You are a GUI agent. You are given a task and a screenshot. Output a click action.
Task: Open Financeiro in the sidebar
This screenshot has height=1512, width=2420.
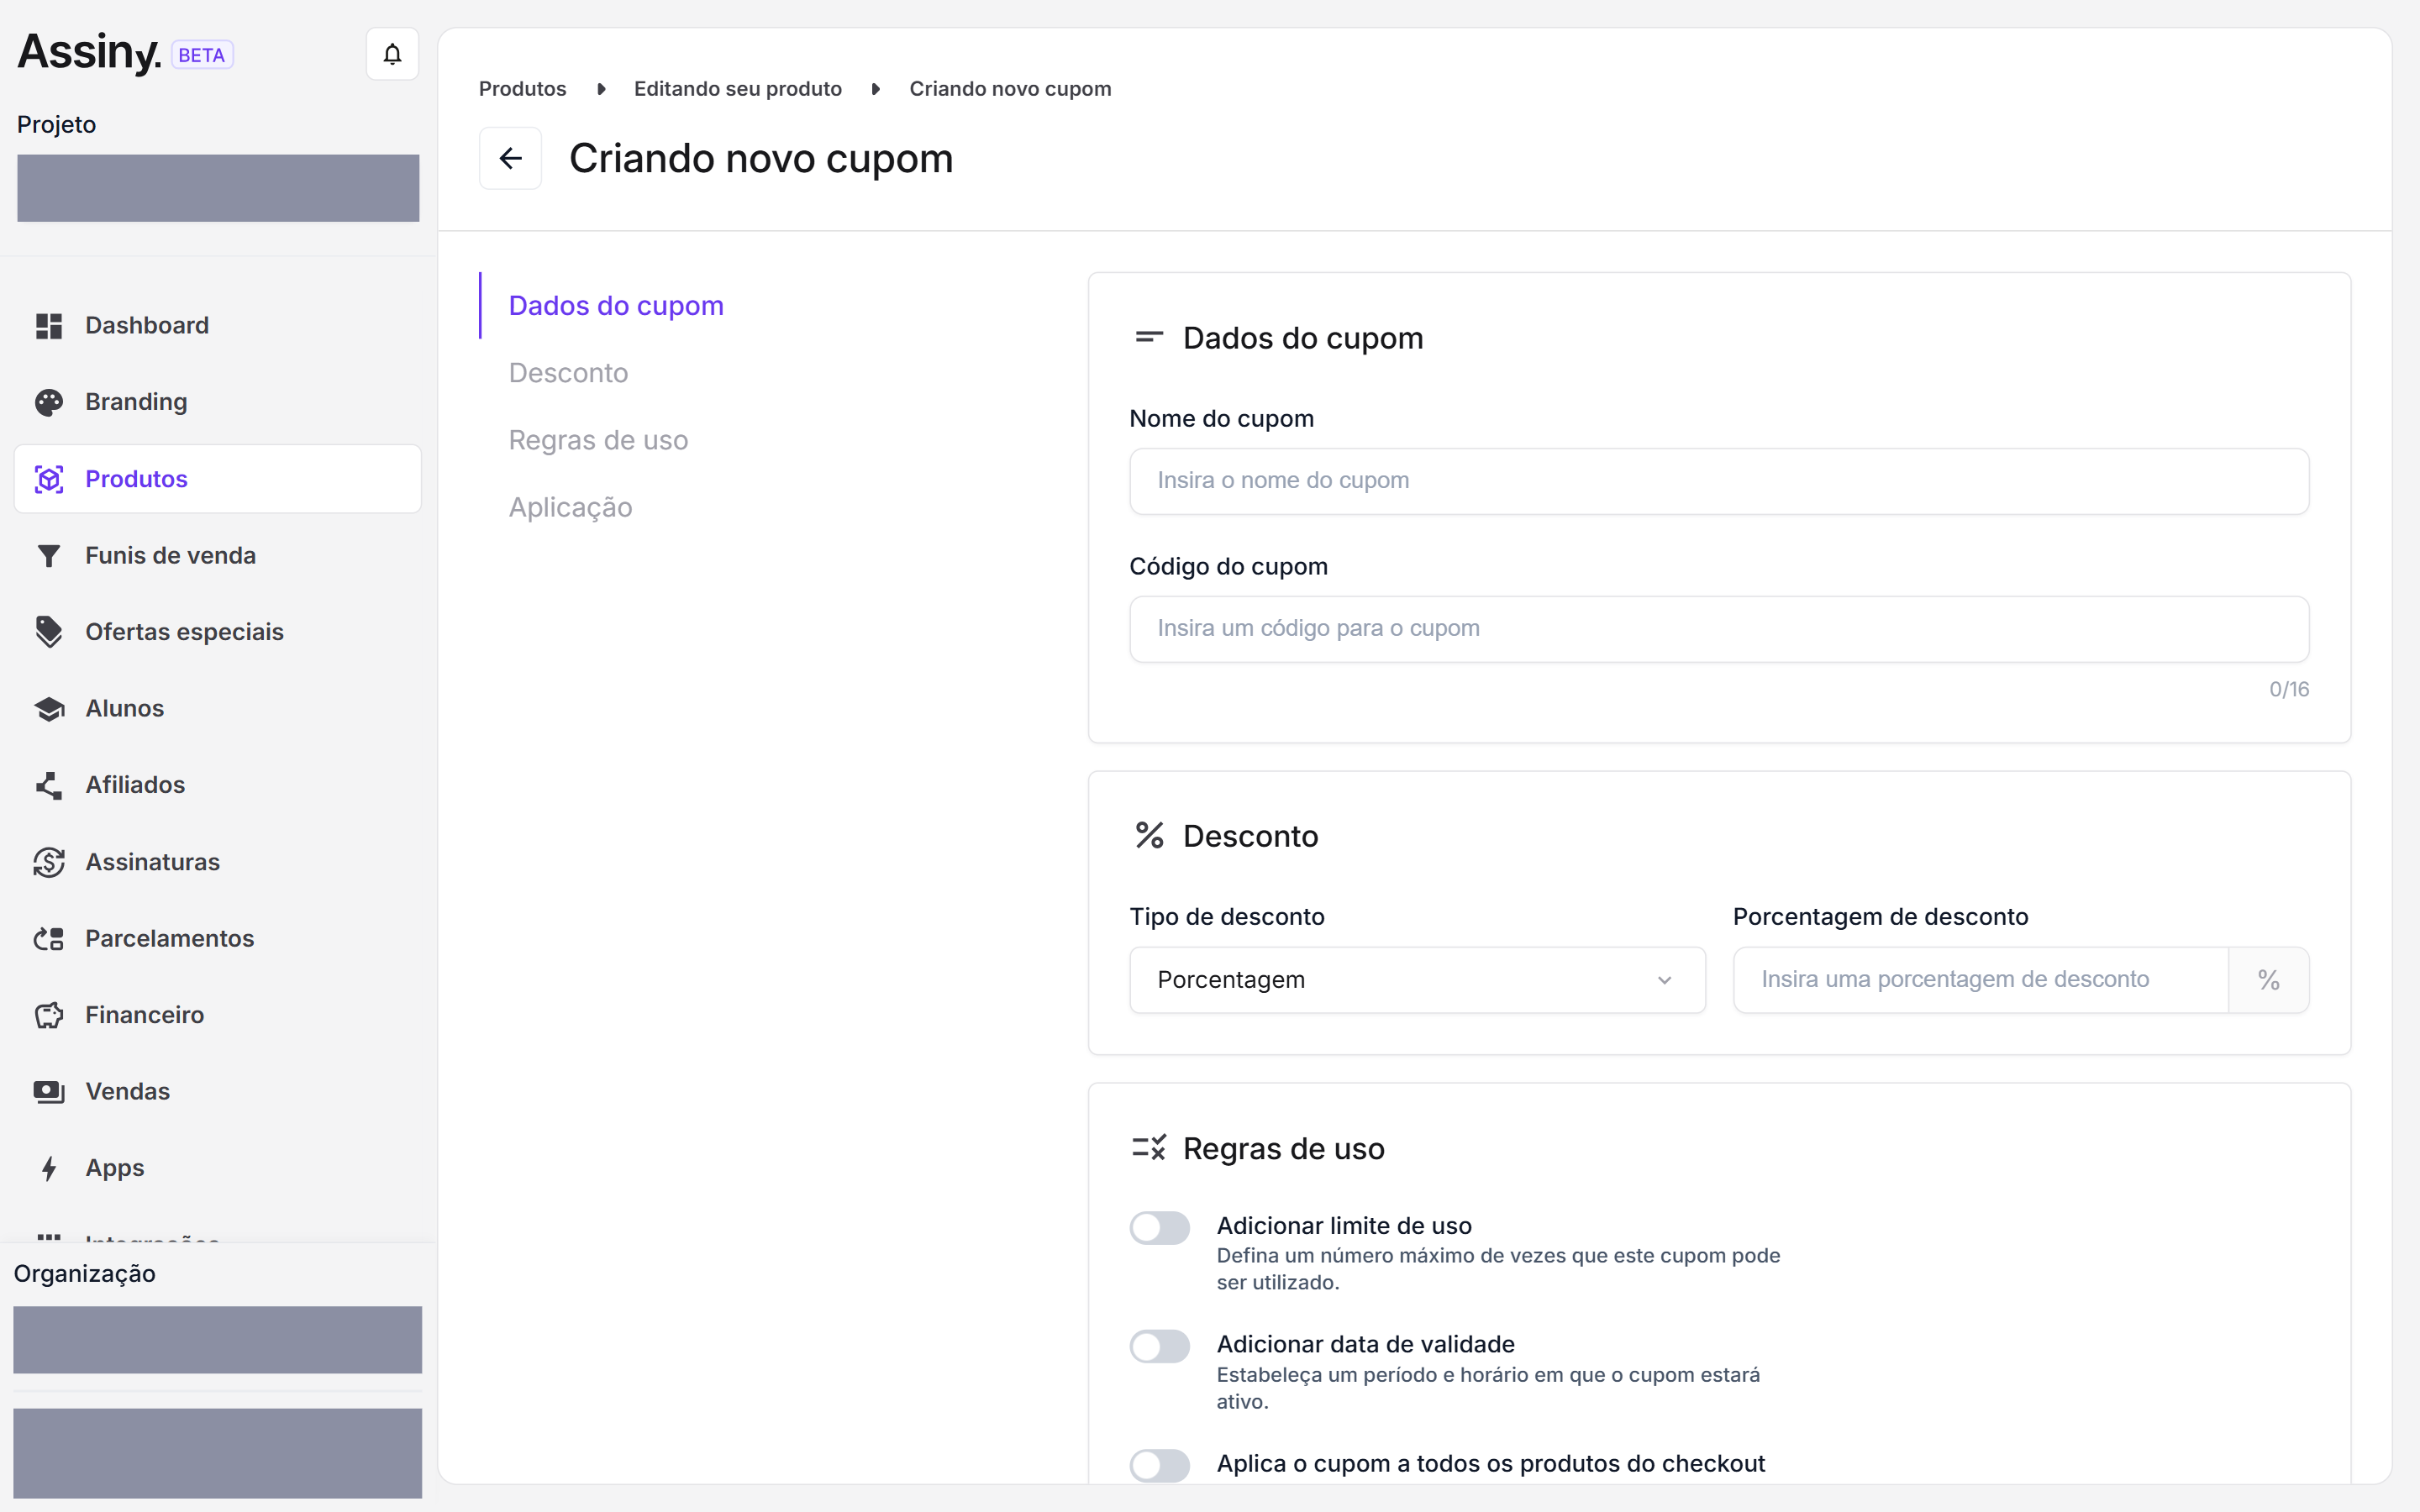point(217,1015)
